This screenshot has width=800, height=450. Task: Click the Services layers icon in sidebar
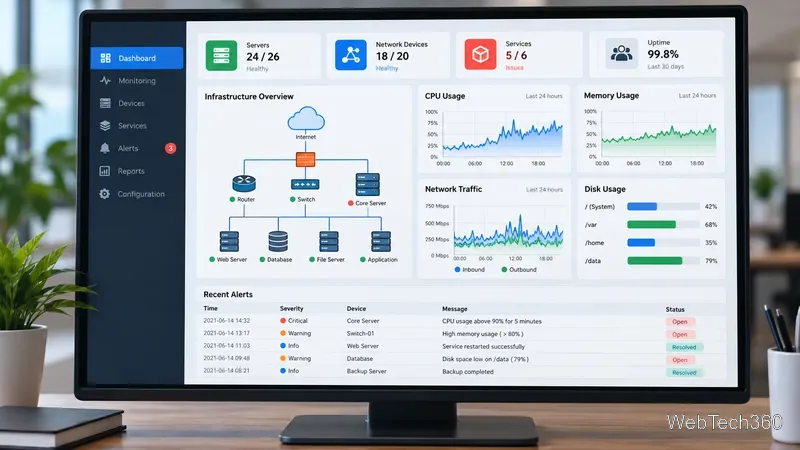click(105, 126)
